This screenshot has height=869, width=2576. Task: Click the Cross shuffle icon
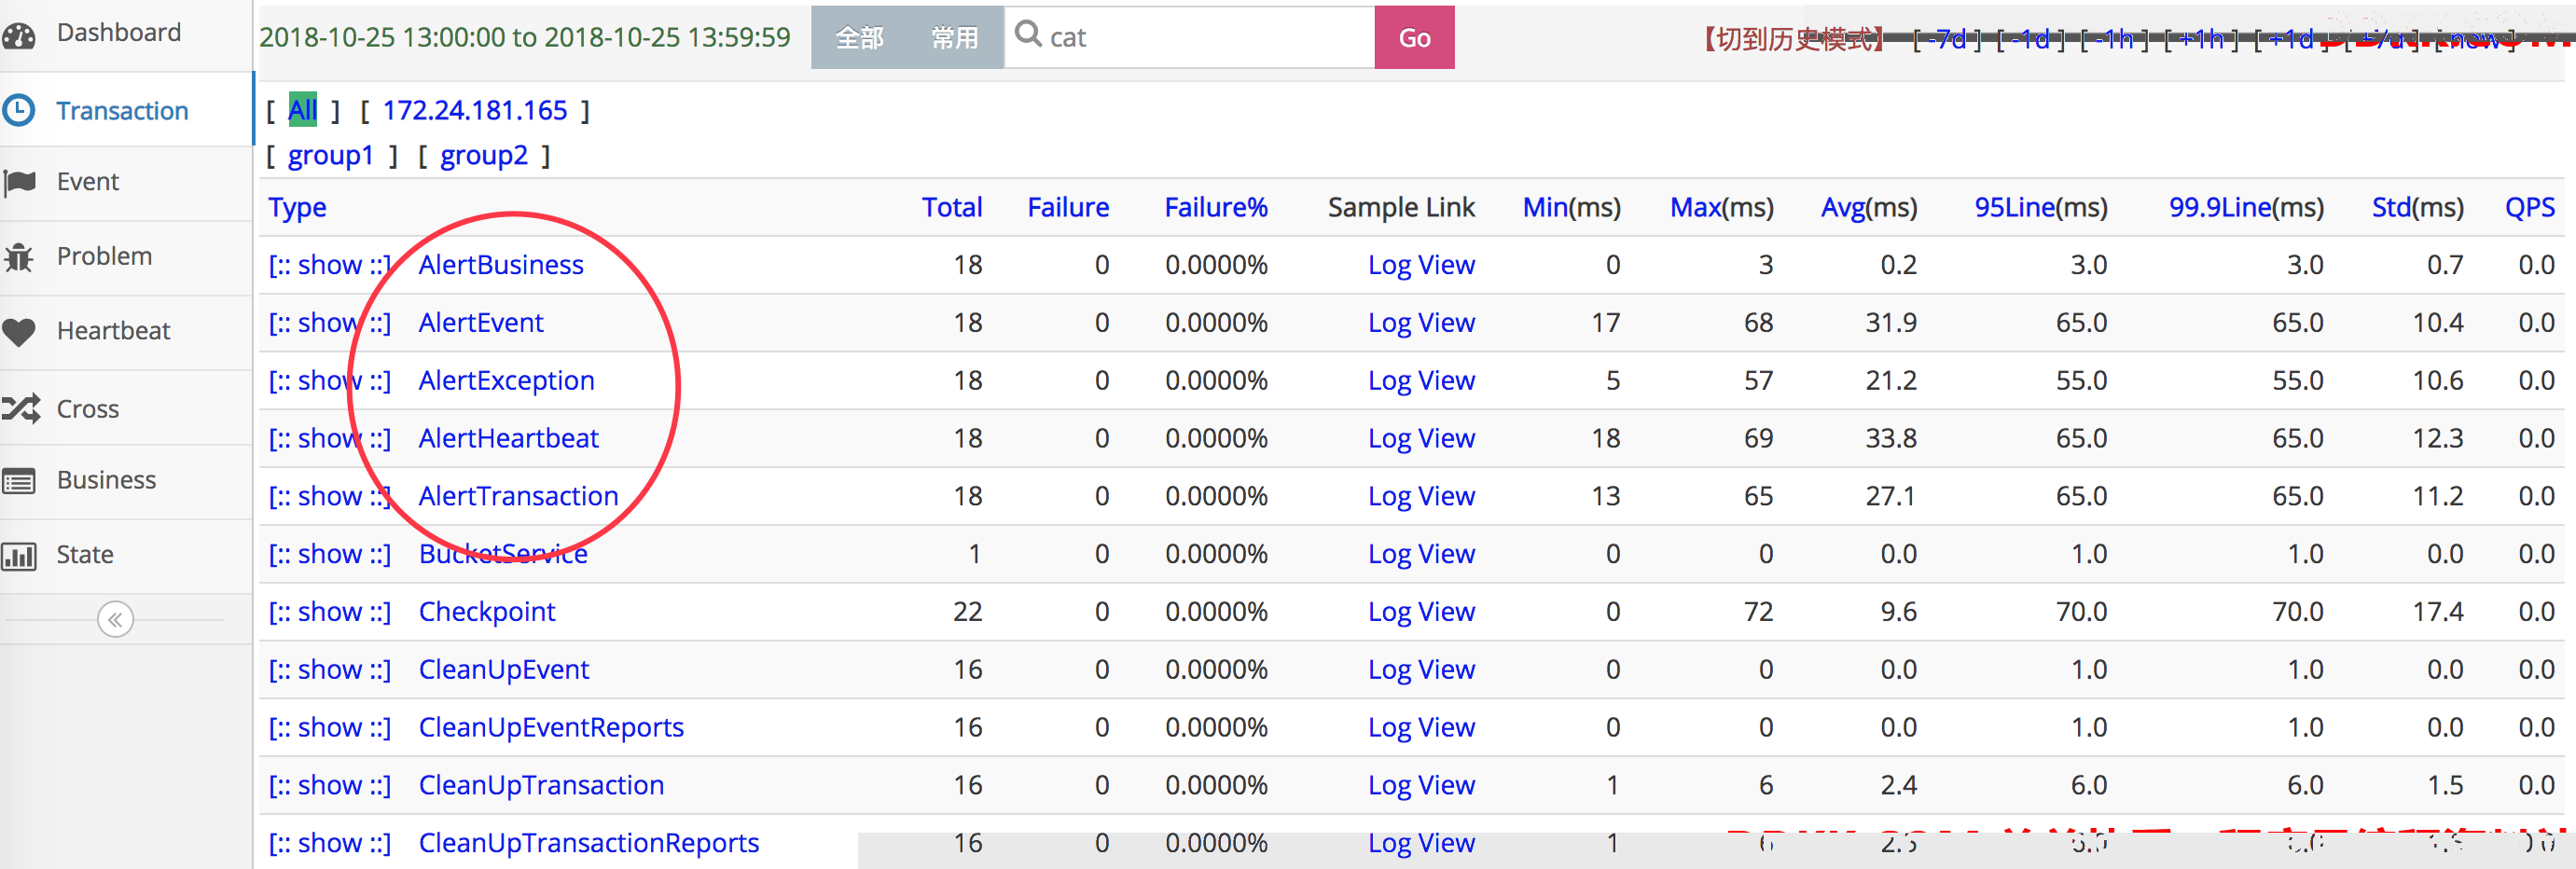[x=20, y=408]
